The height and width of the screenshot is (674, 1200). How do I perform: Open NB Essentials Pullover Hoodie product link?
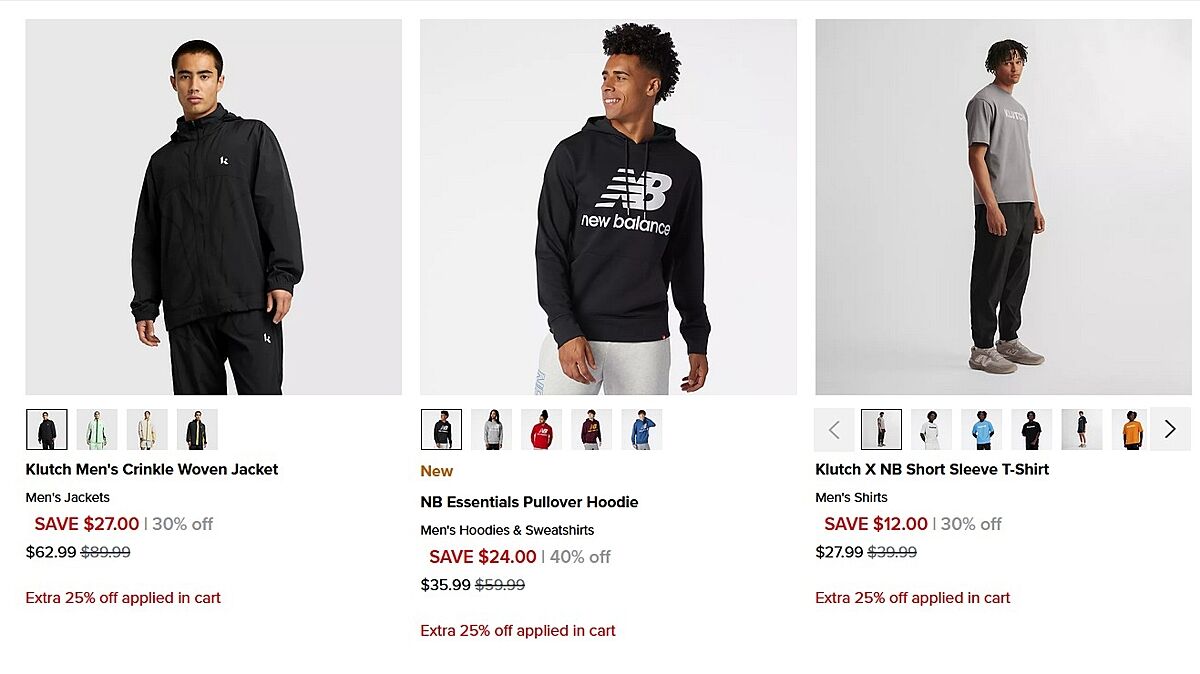pos(529,502)
